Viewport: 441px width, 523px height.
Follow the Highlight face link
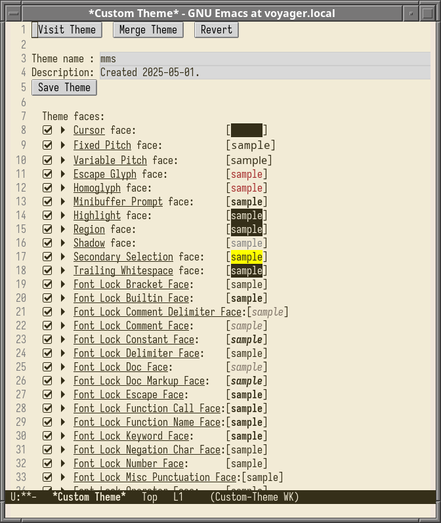[x=97, y=215]
